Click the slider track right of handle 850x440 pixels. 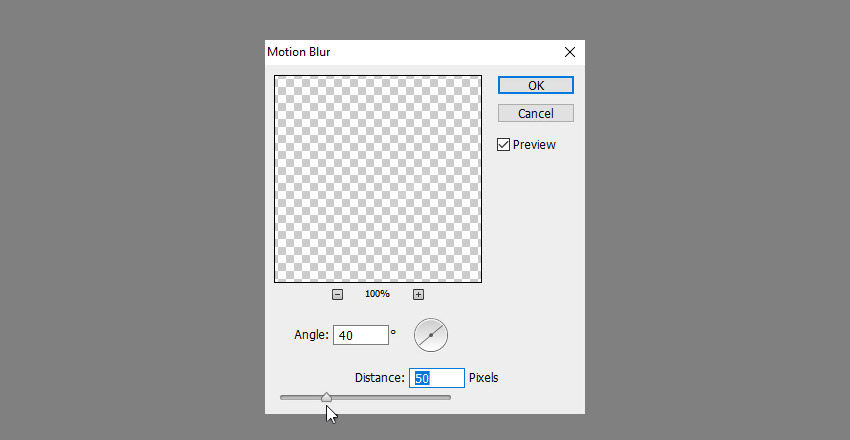[391, 398]
